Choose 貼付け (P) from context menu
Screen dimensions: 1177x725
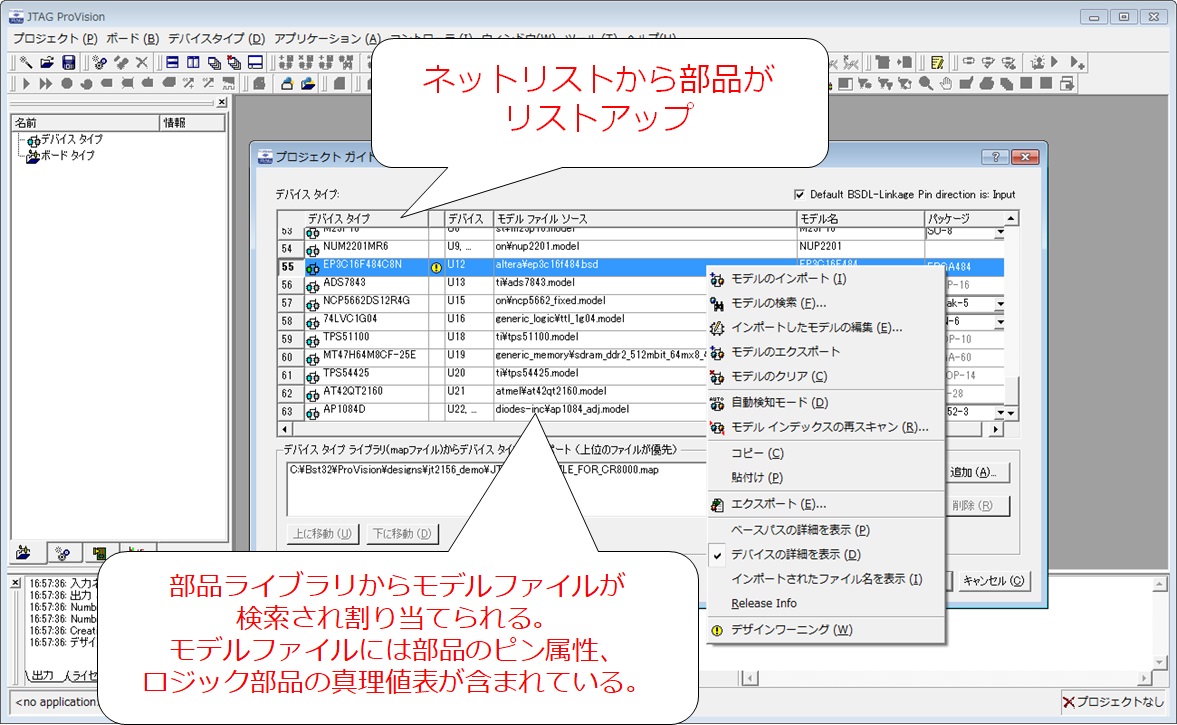[x=826, y=478]
